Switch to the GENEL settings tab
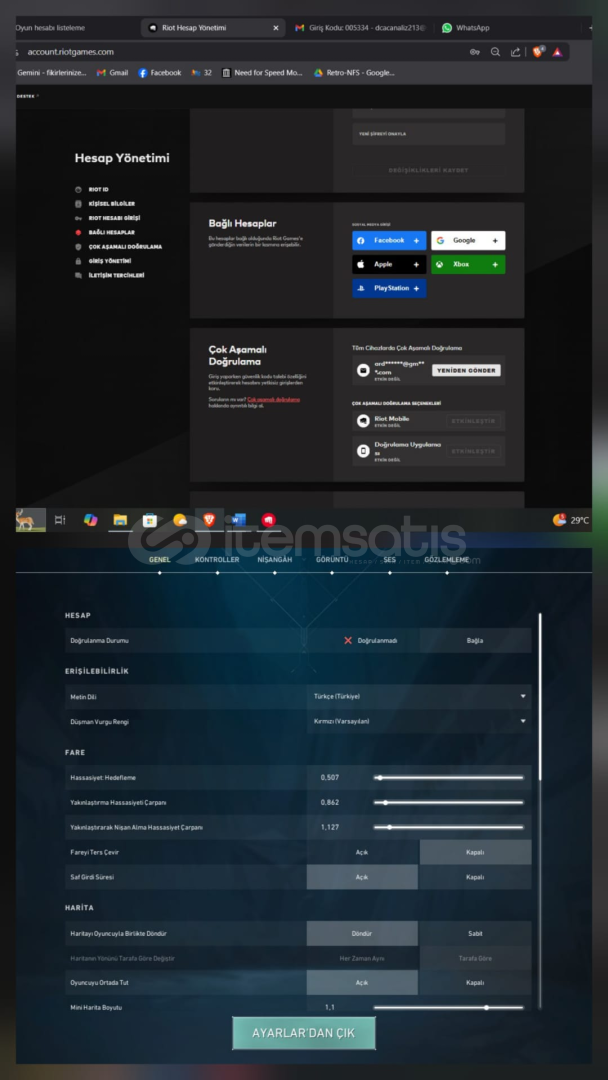This screenshot has height=1080, width=608. (160, 560)
